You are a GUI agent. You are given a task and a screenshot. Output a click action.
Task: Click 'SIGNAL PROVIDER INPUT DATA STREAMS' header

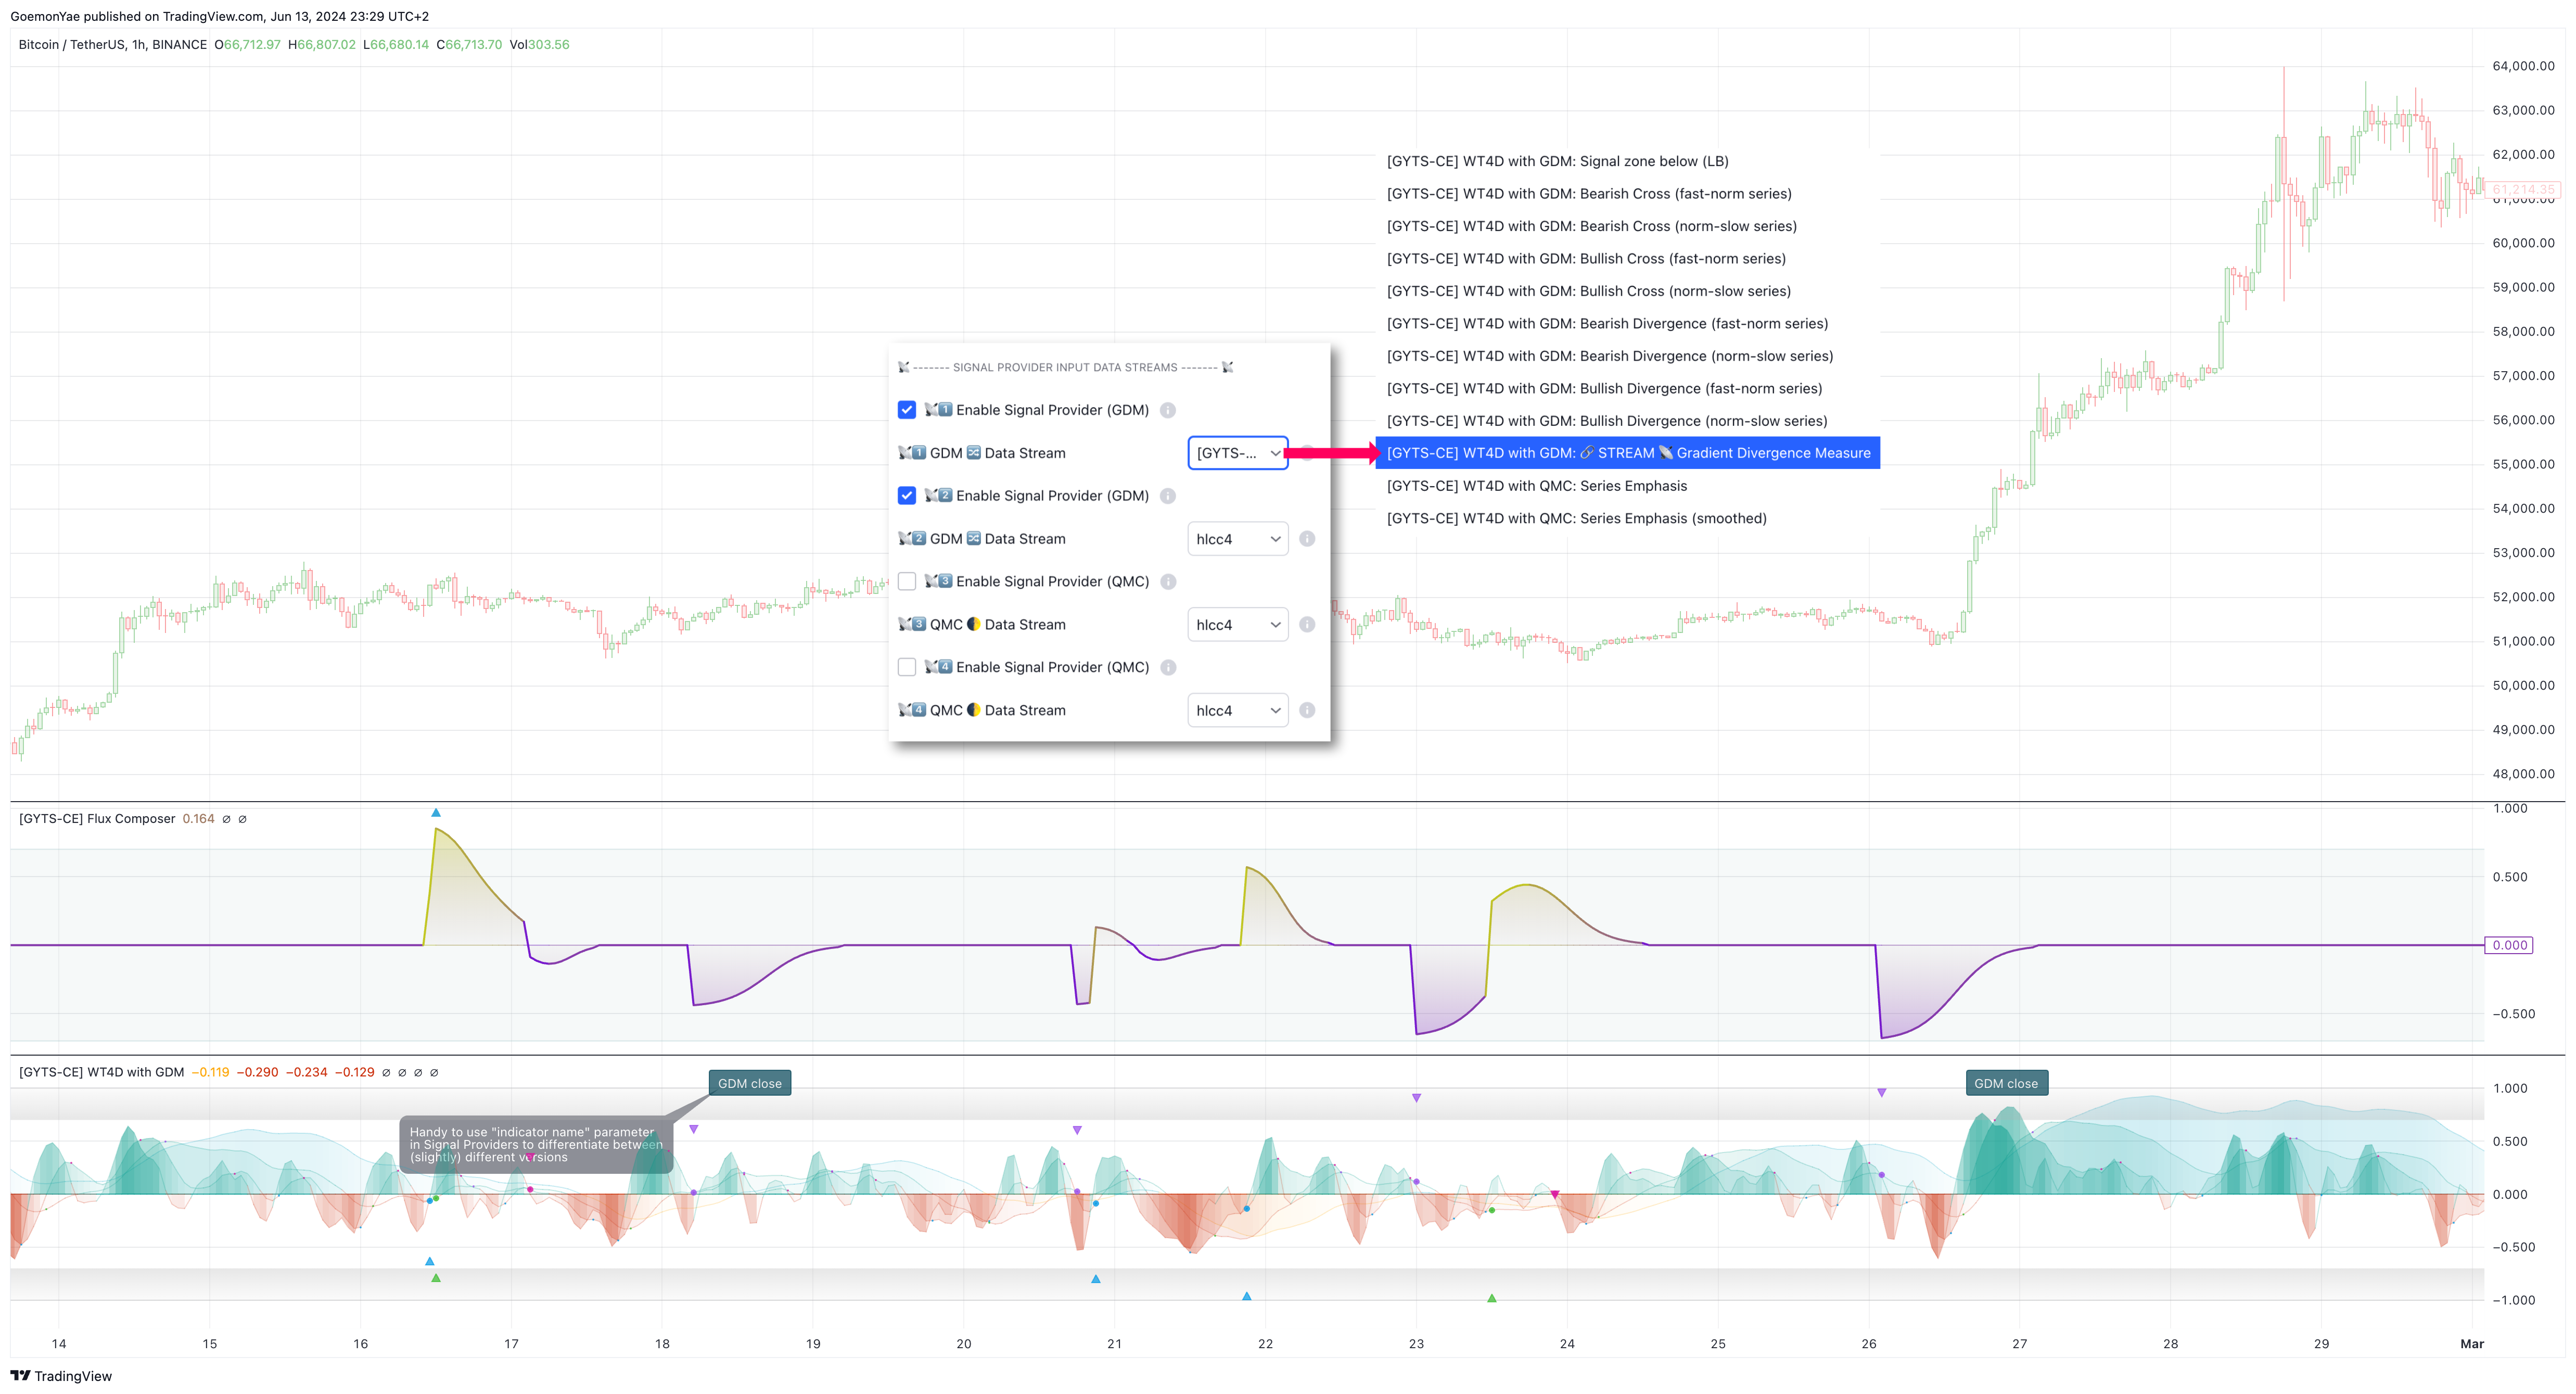tap(1065, 368)
